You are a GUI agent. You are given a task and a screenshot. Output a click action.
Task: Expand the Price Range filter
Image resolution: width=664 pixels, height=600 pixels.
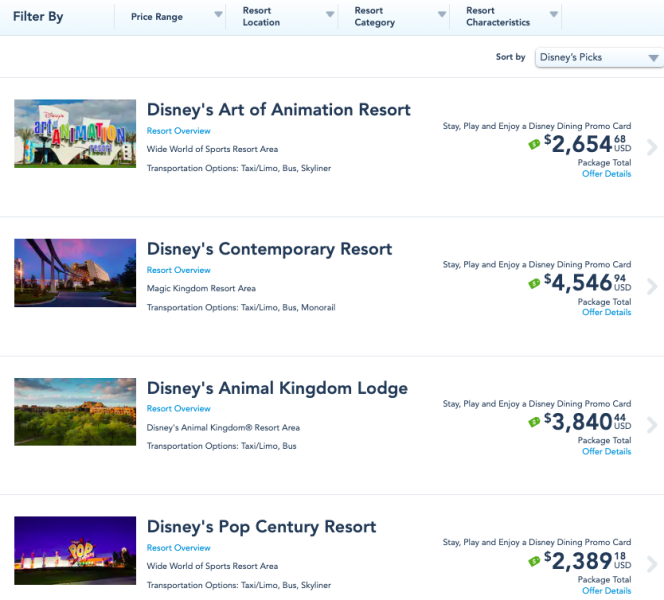[x=175, y=17]
